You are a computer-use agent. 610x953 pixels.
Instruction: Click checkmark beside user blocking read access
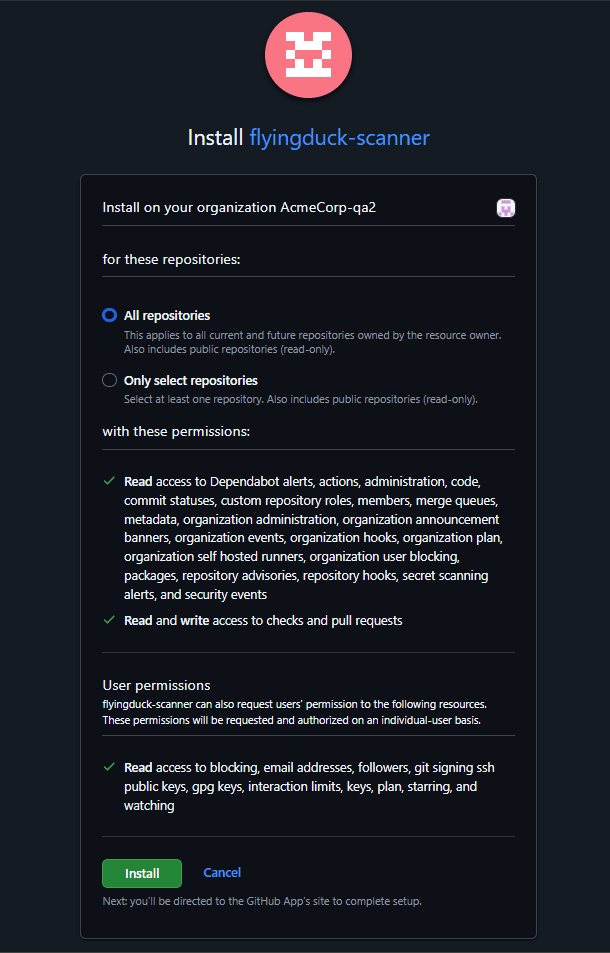click(109, 767)
